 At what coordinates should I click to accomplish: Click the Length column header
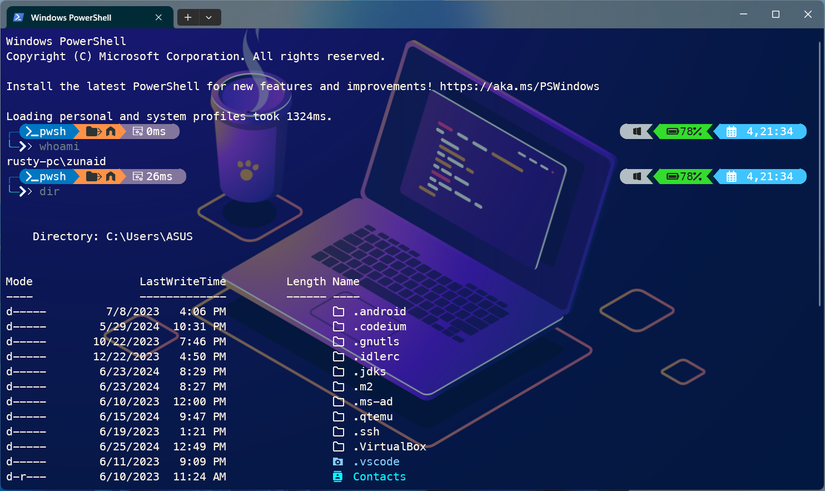(x=306, y=282)
